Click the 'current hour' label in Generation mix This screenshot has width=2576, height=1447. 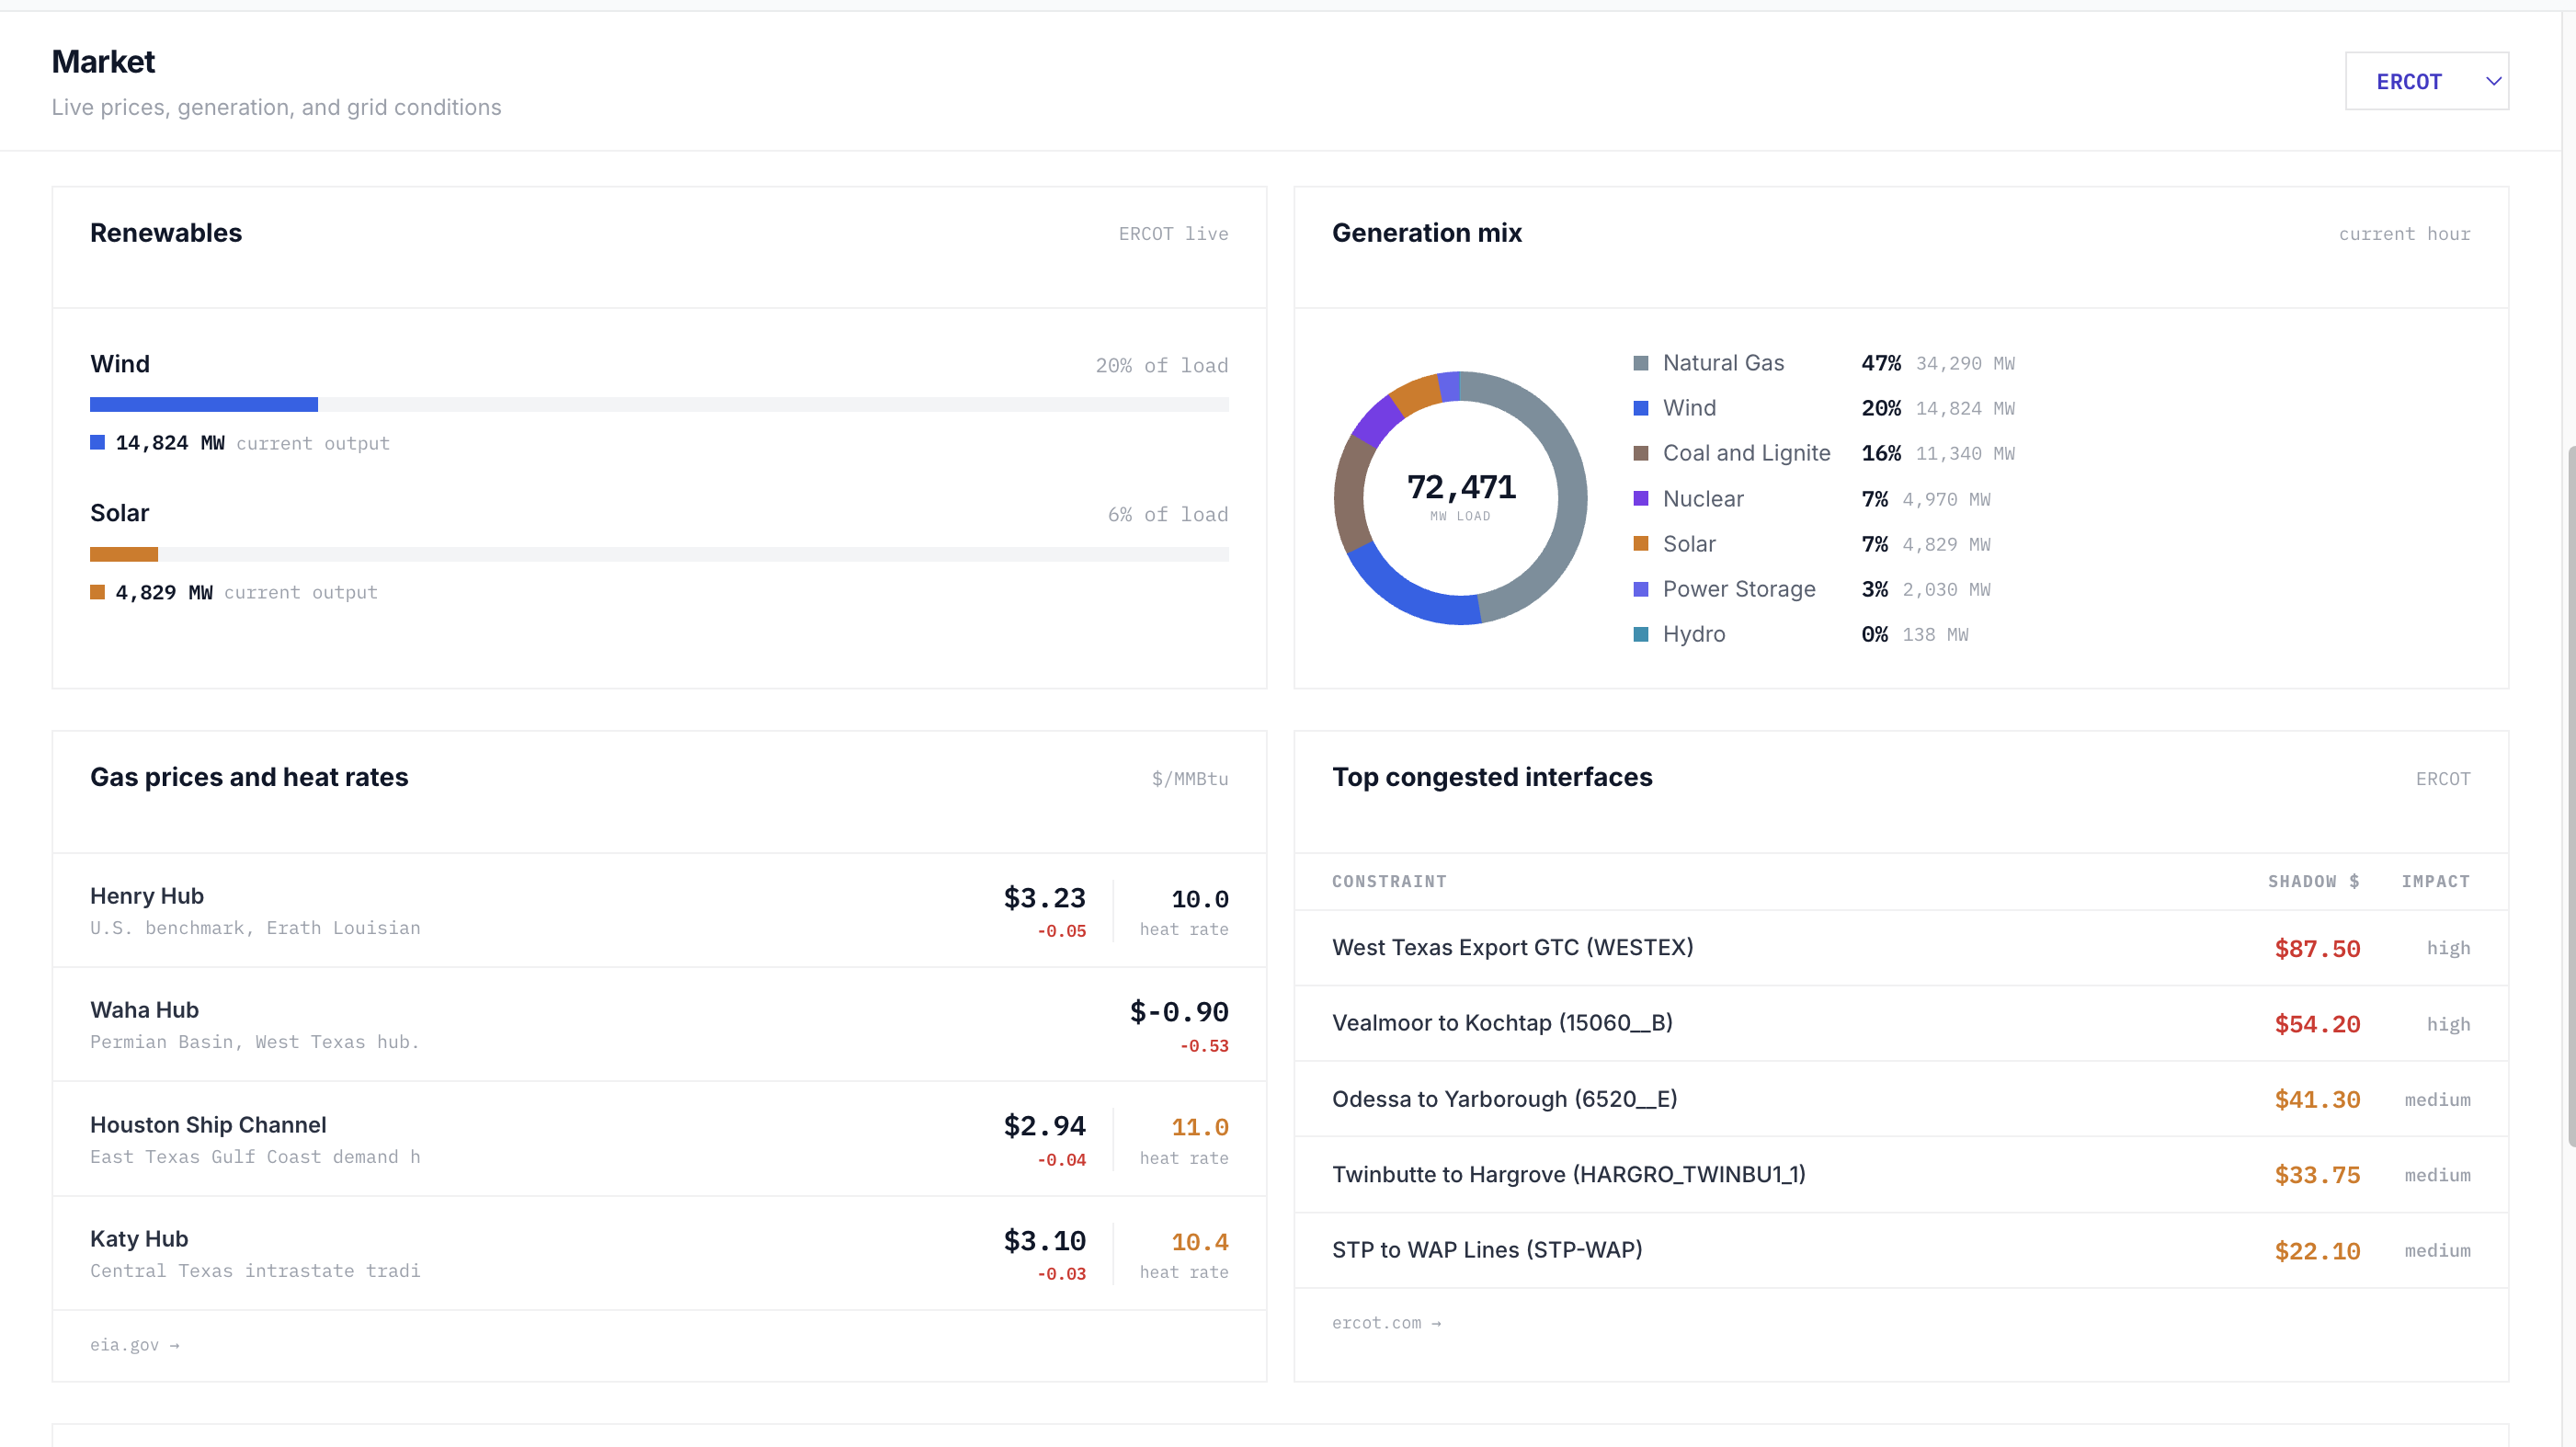coord(2404,233)
